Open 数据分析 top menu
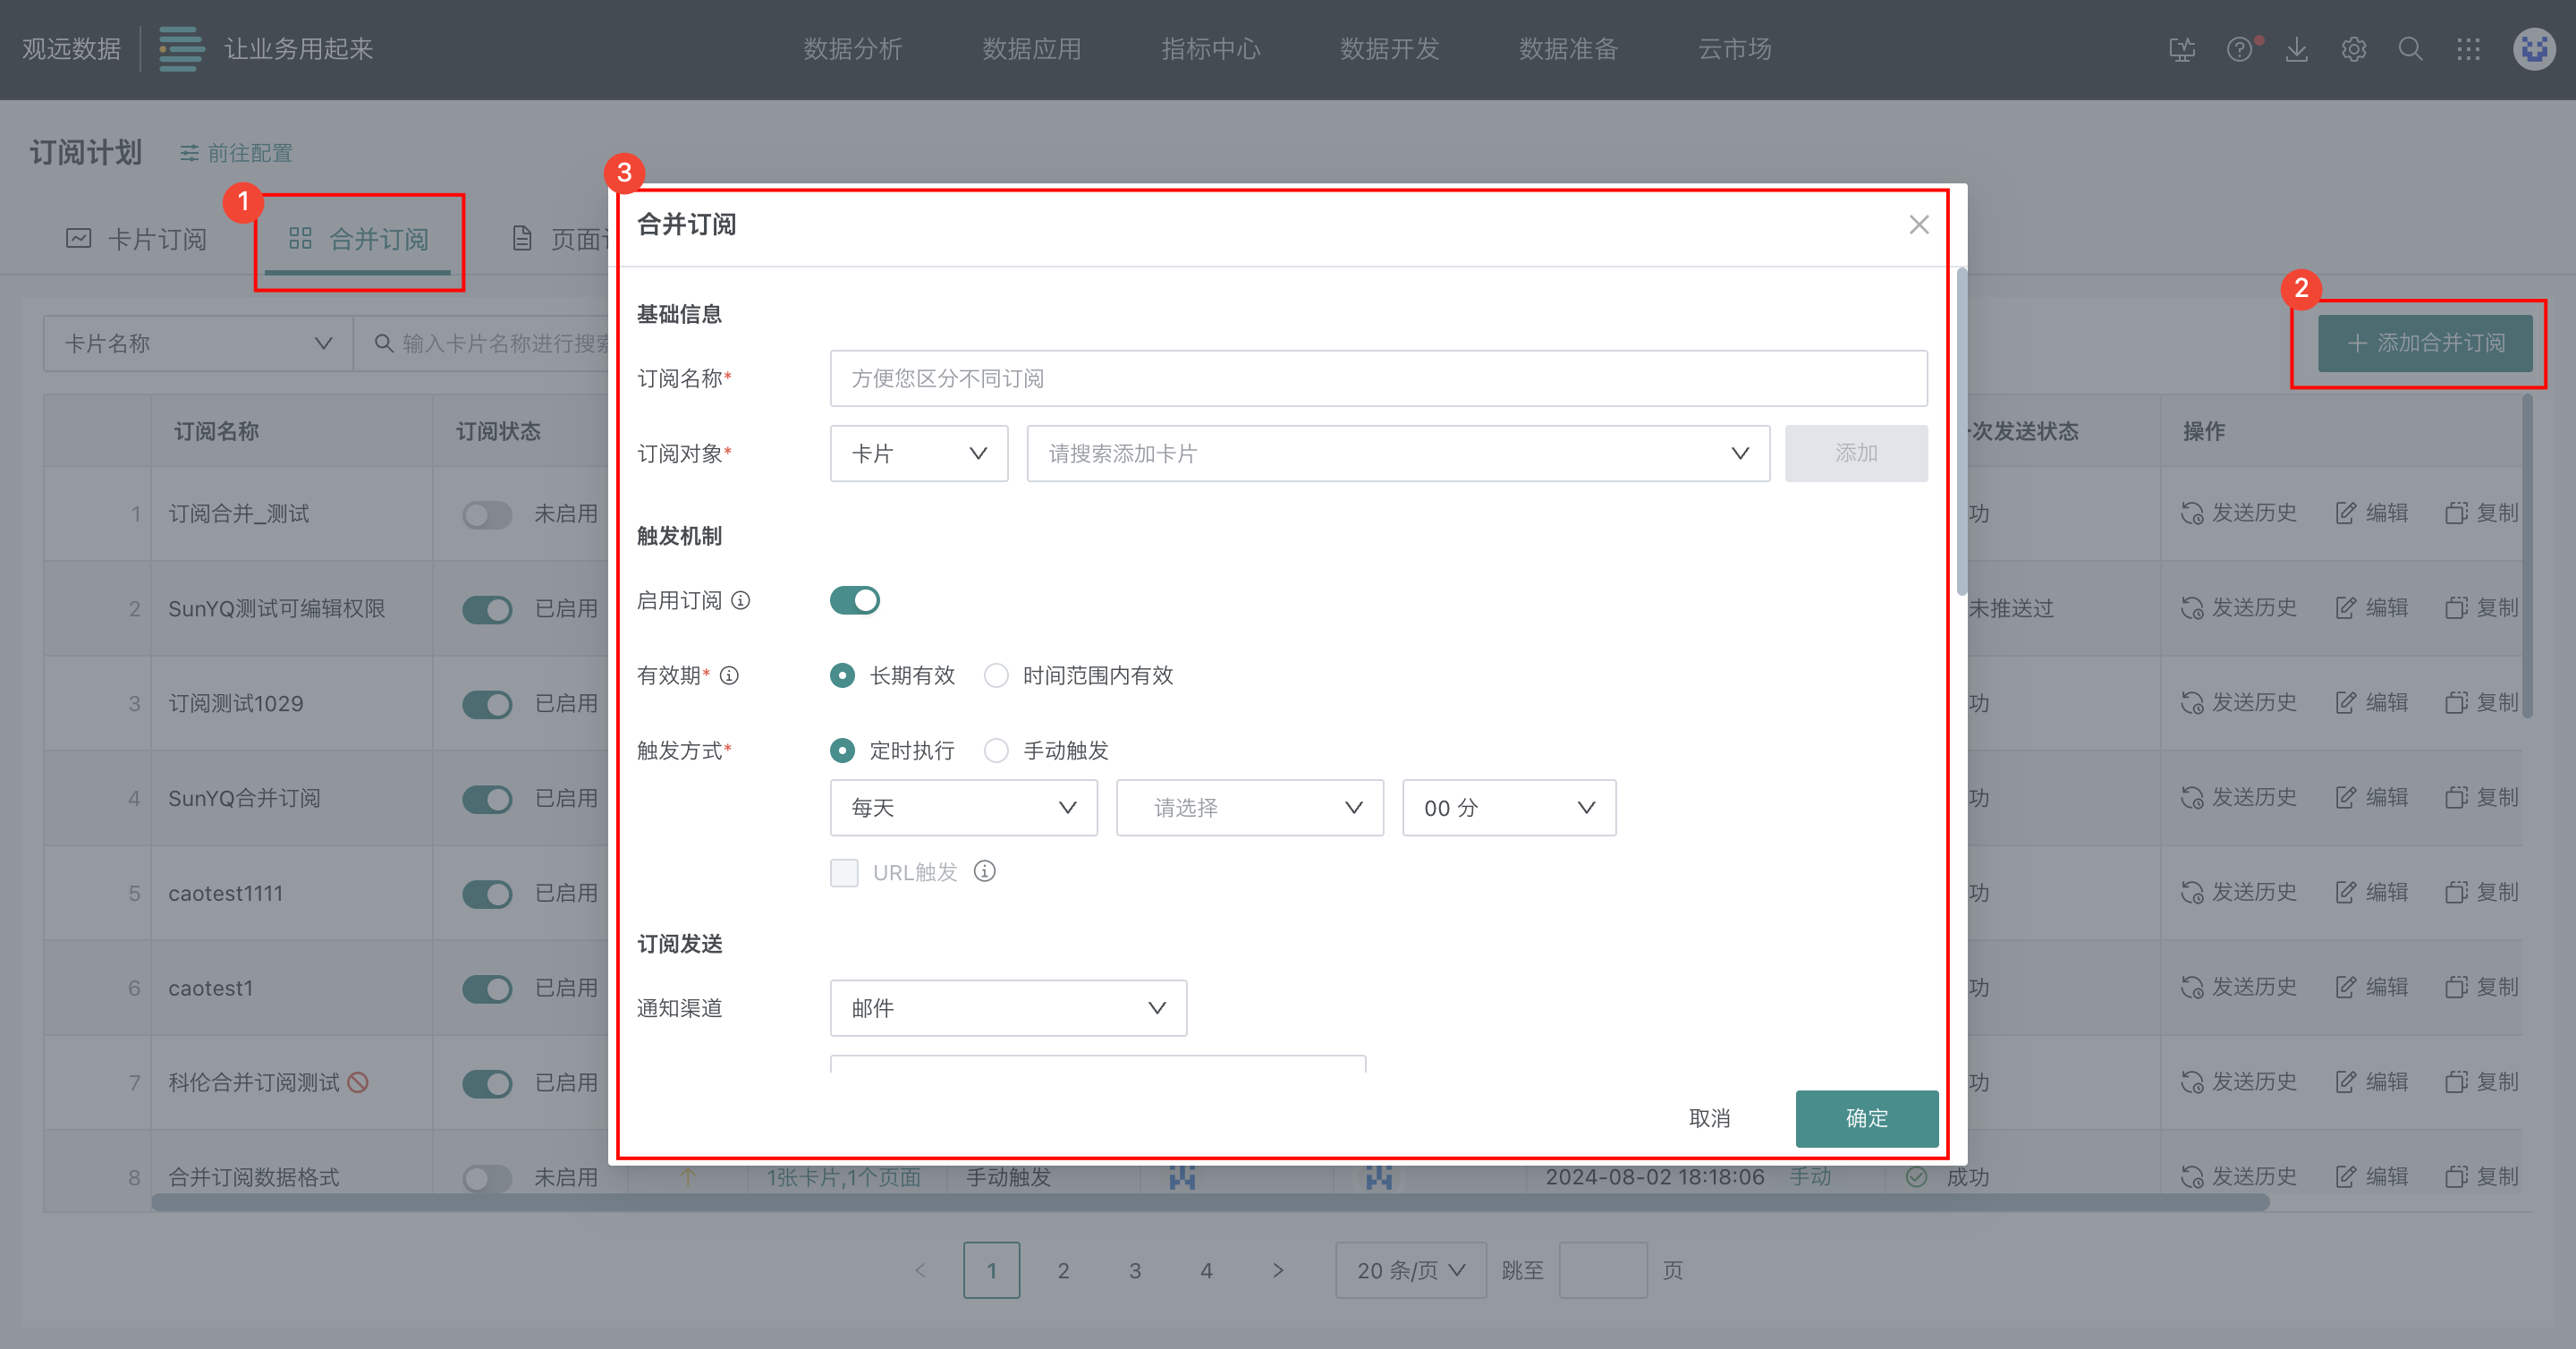Screen dimensions: 2576x1349 [x=852, y=49]
